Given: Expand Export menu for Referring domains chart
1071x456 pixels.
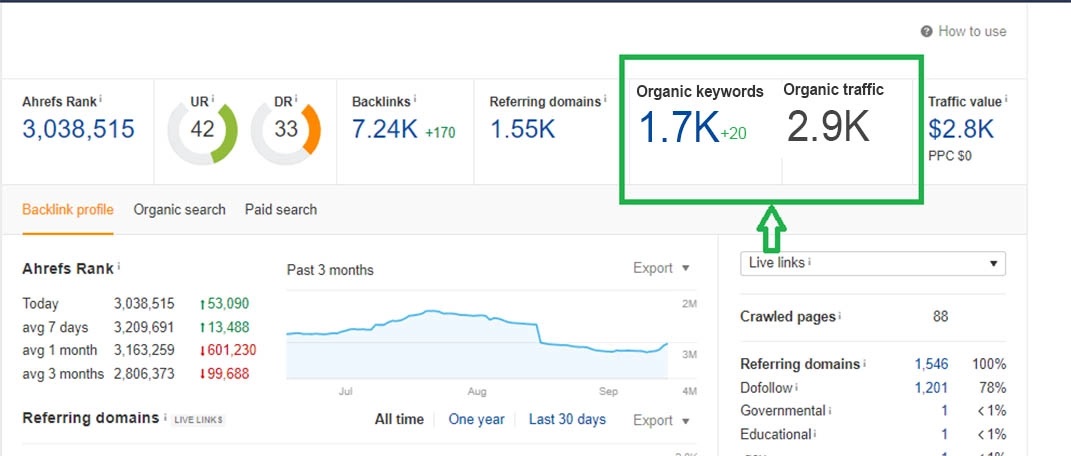Looking at the screenshot, I should (661, 420).
